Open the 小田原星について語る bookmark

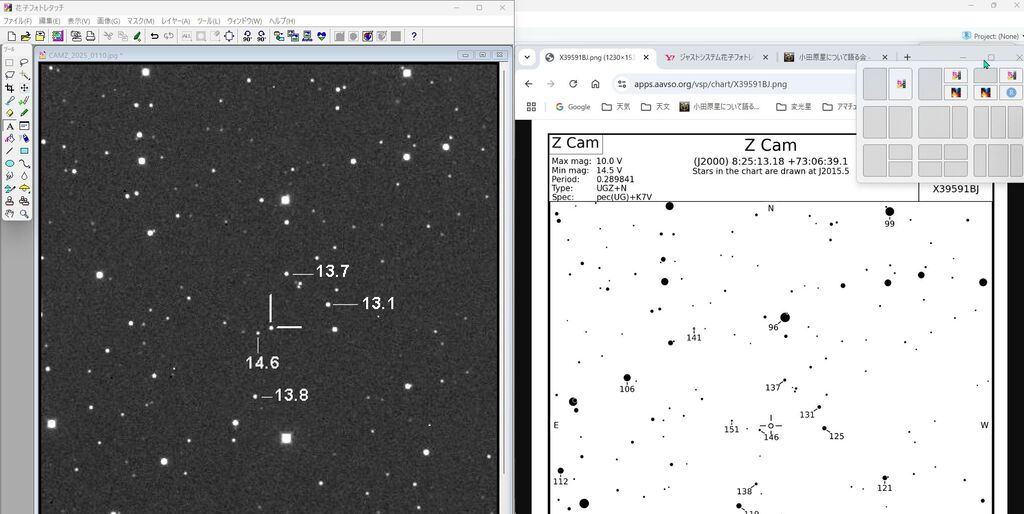720,106
